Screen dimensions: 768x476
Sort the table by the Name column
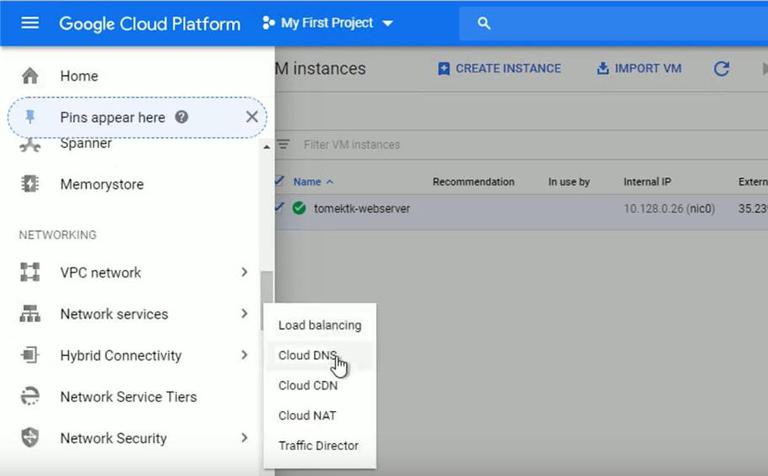click(307, 182)
